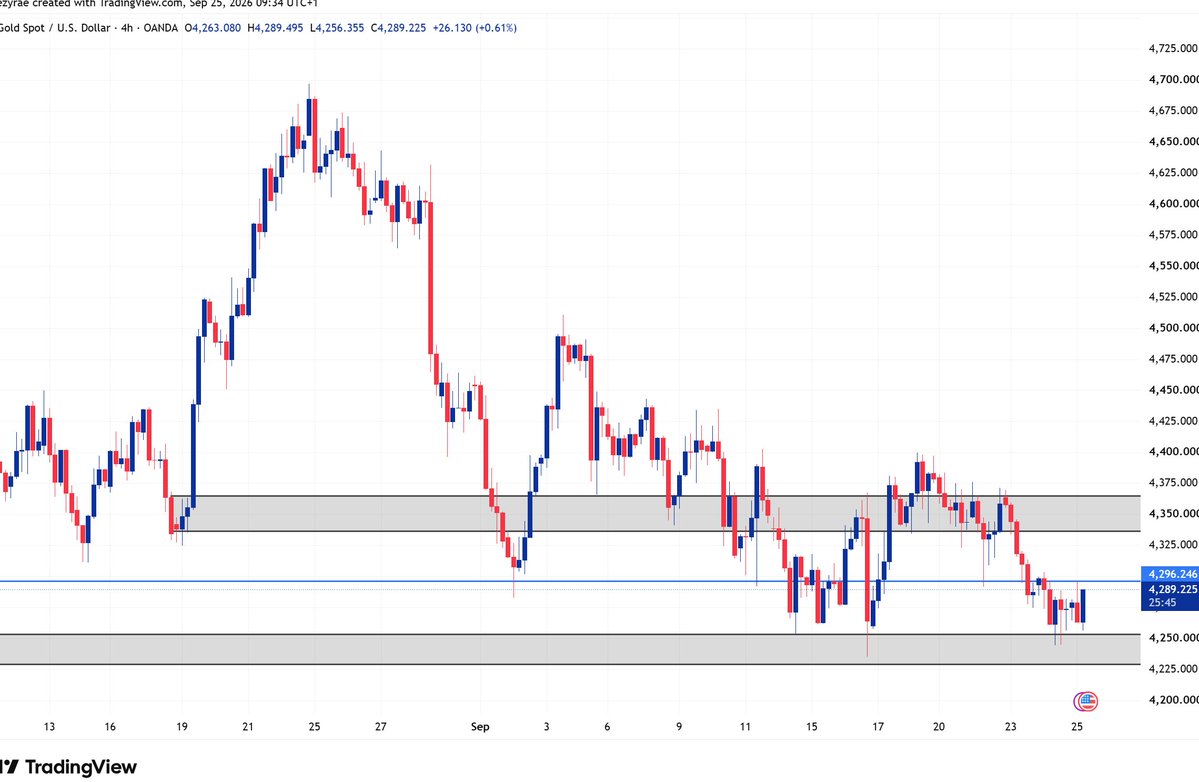Click the change value +26.130 (+0.61%)

(x=474, y=28)
